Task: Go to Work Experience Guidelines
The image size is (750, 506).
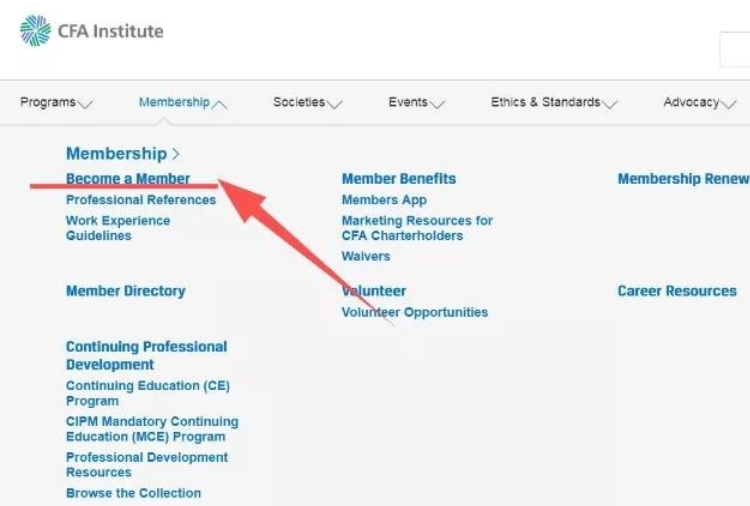Action: click(x=118, y=228)
